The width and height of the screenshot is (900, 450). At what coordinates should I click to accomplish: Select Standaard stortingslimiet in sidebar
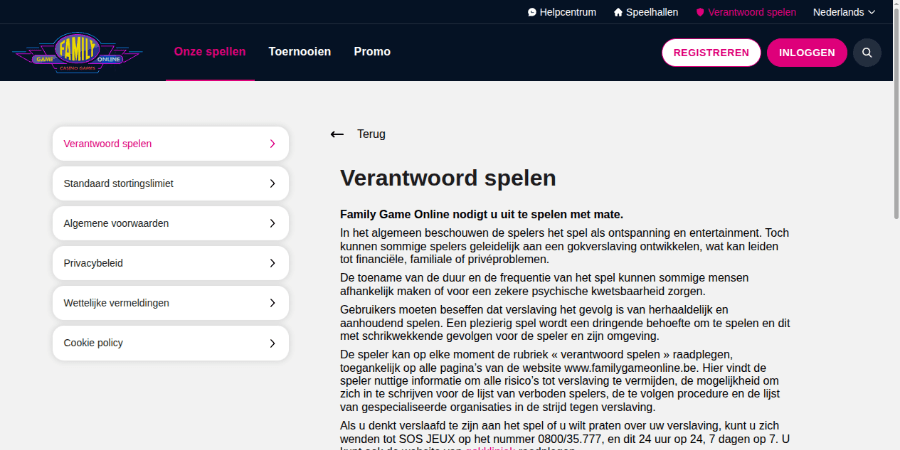point(170,184)
